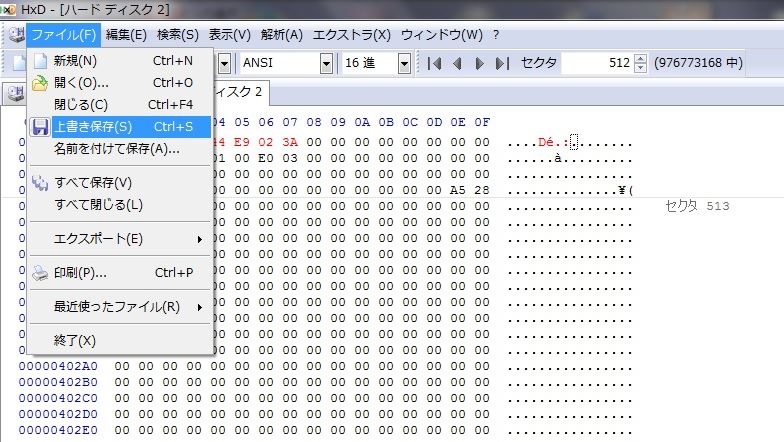Open the 解析(A) menu
Image resolution: width=784 pixels, height=442 pixels.
coord(282,34)
